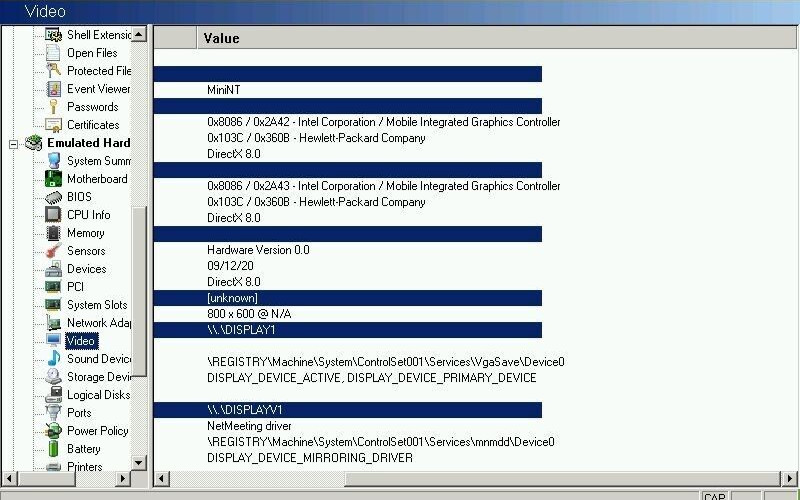Click the Passwords key icon
Image resolution: width=800 pixels, height=500 pixels.
pos(53,107)
